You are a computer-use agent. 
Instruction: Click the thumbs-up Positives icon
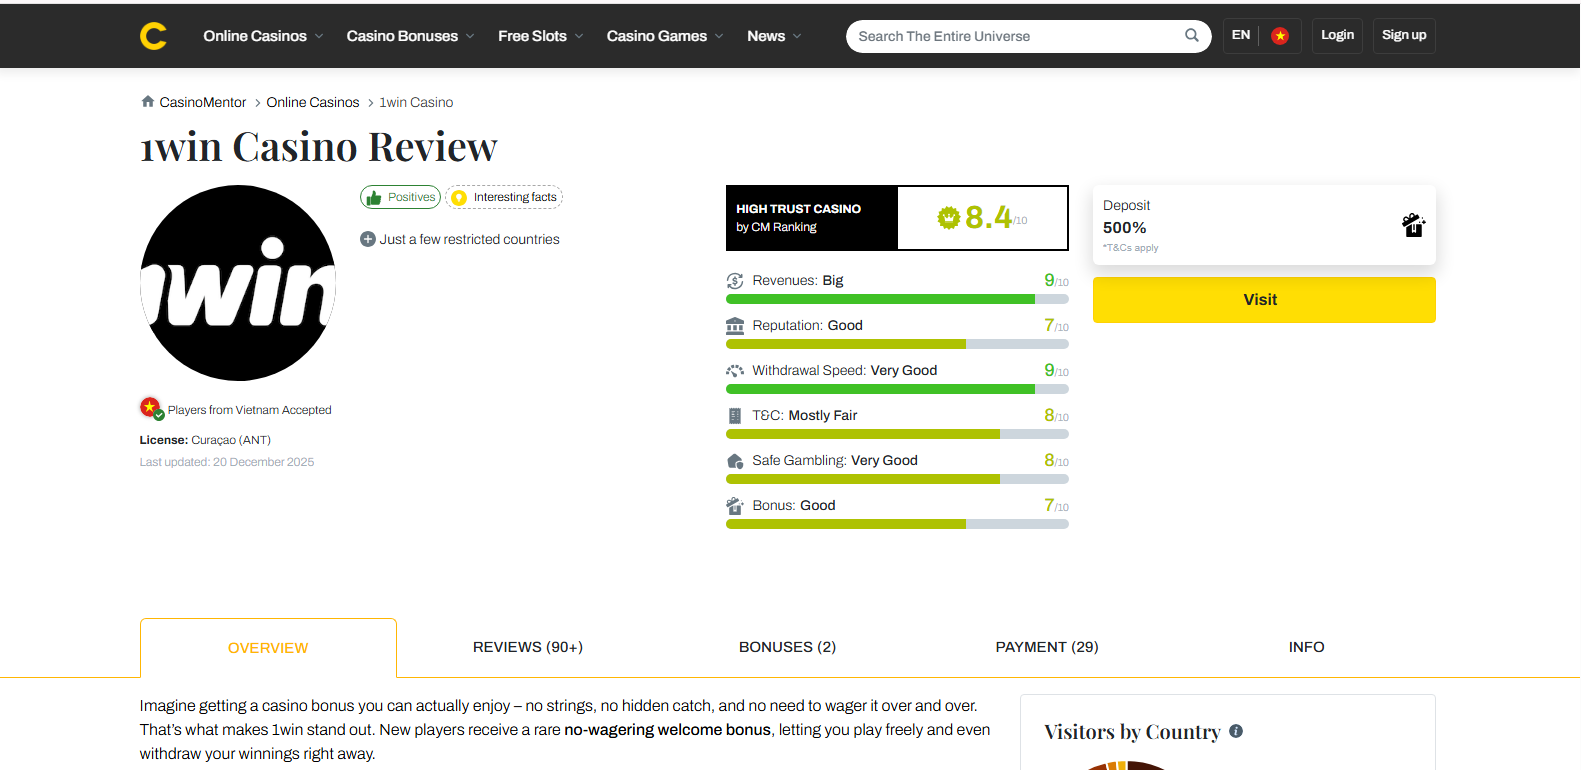click(374, 198)
